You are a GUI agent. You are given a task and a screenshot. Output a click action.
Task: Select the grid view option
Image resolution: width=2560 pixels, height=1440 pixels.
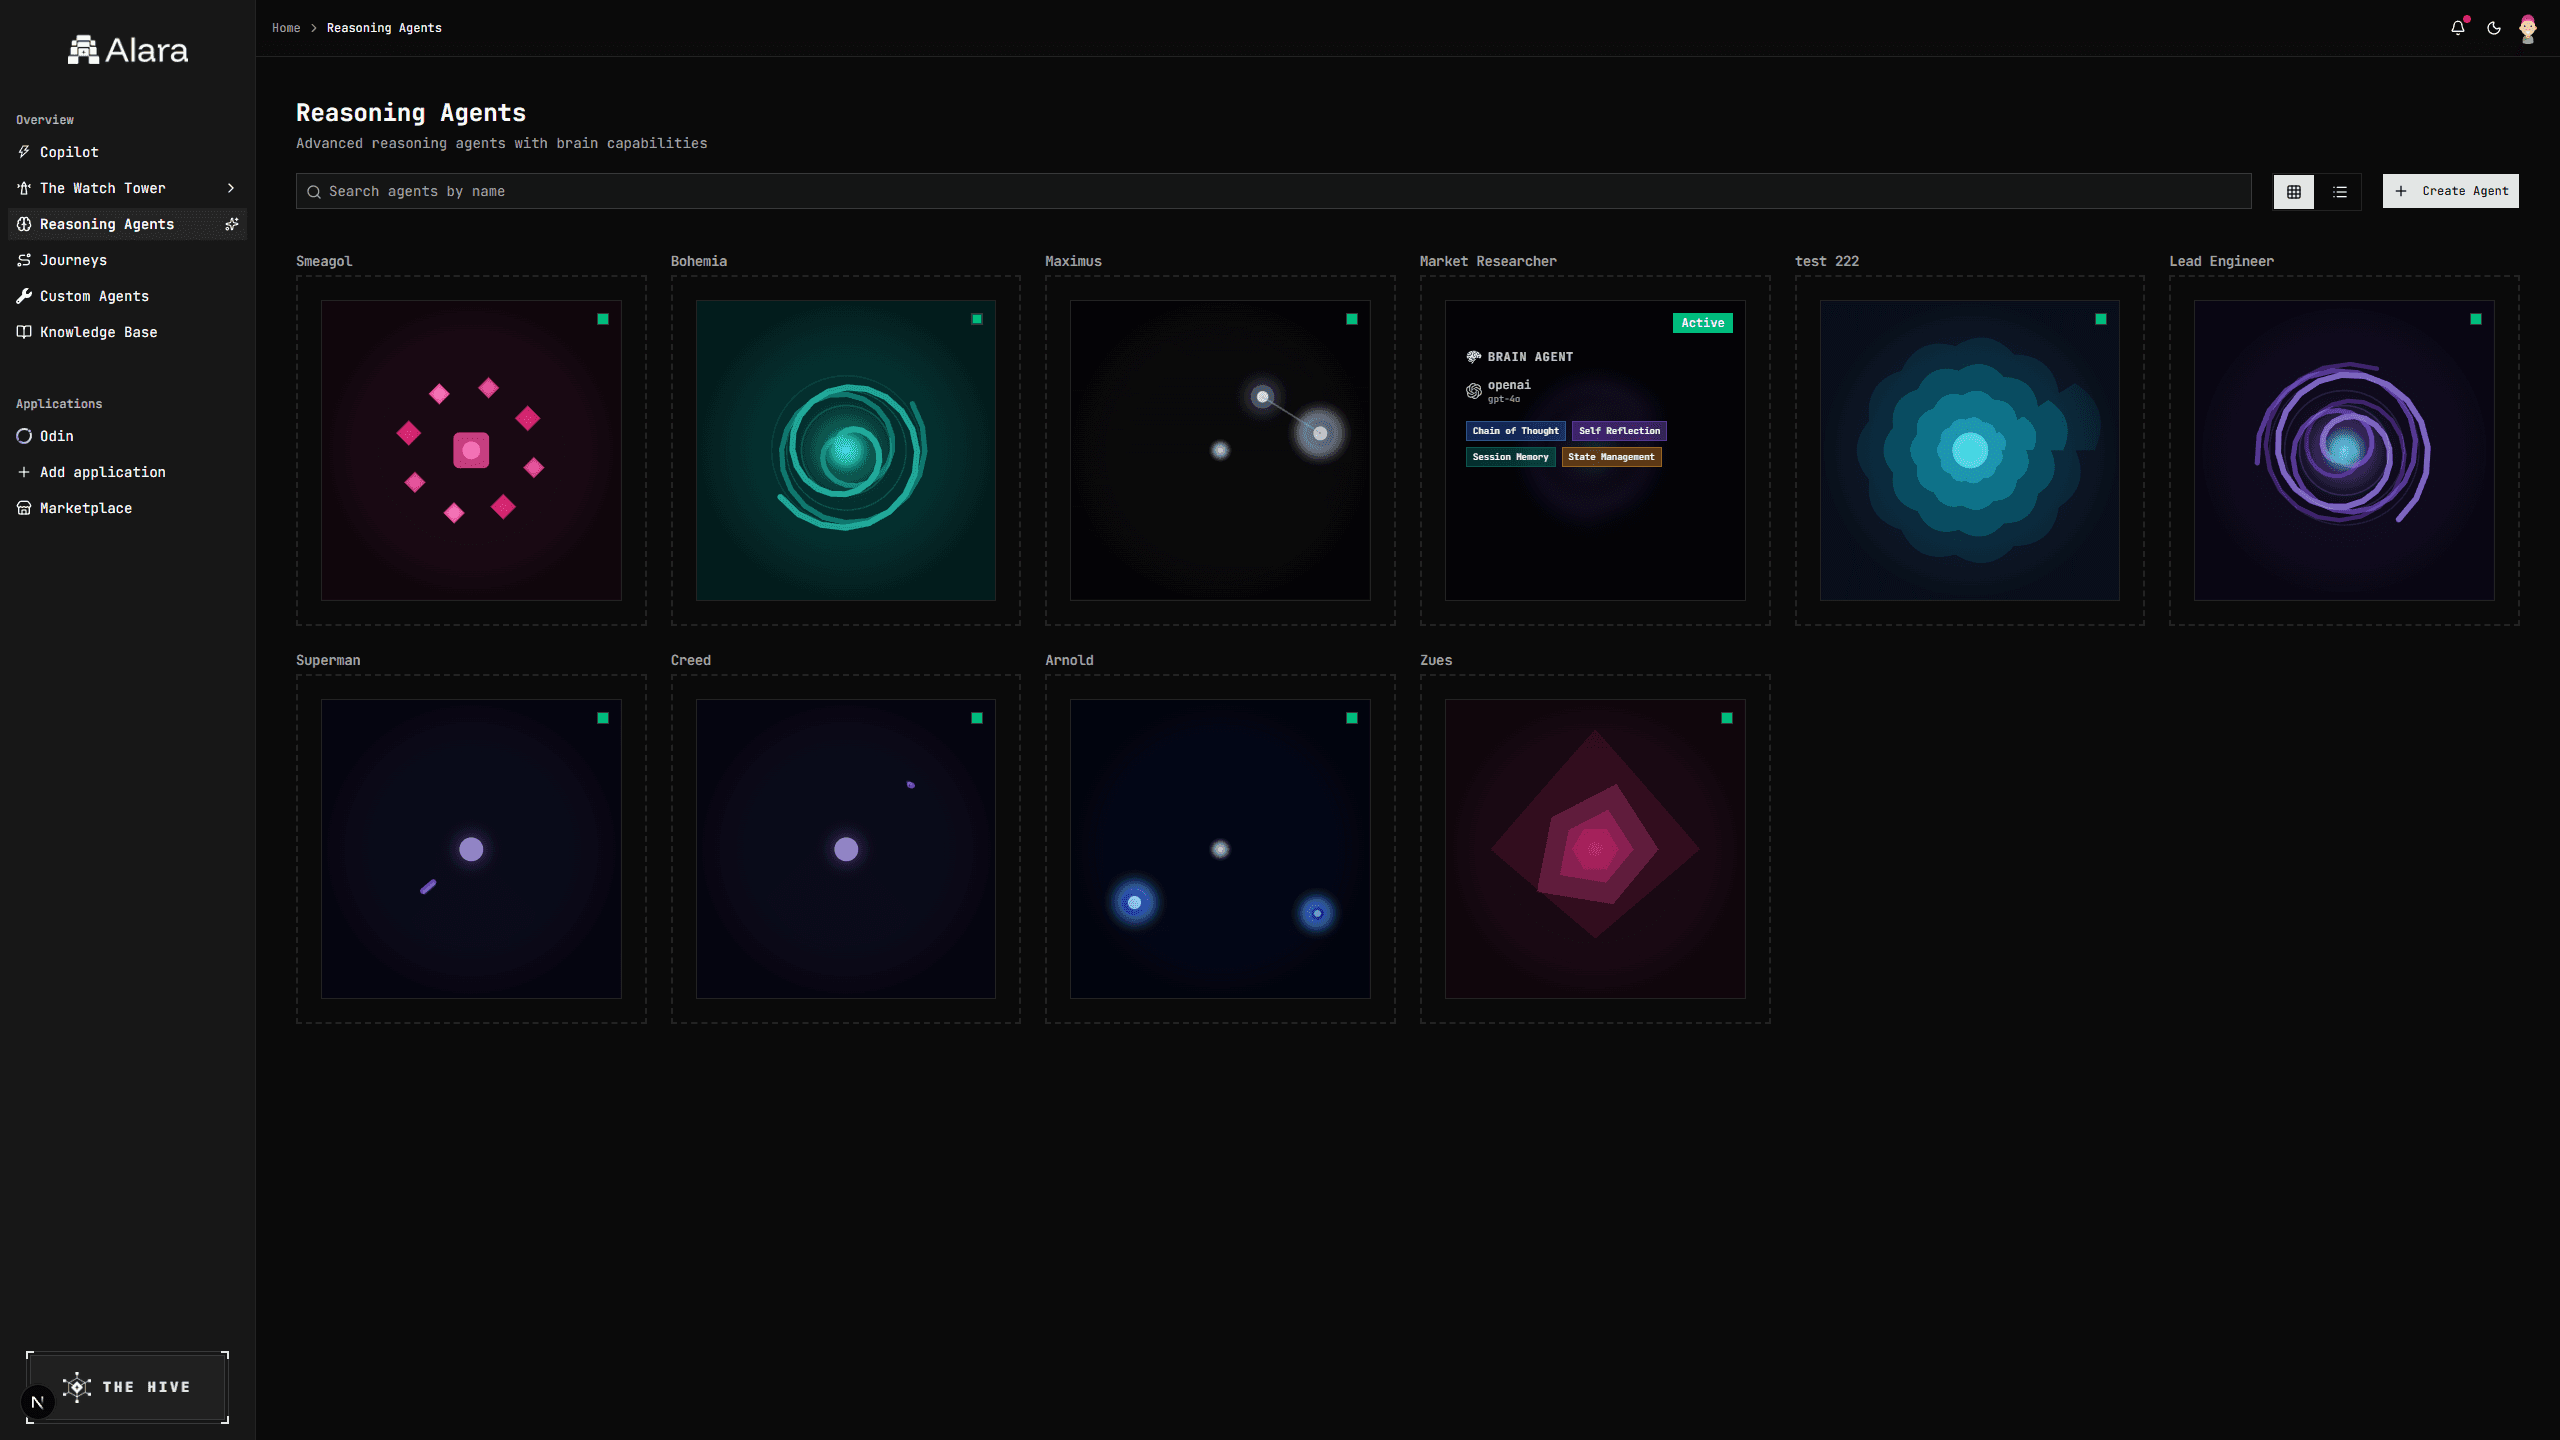pos(2293,191)
